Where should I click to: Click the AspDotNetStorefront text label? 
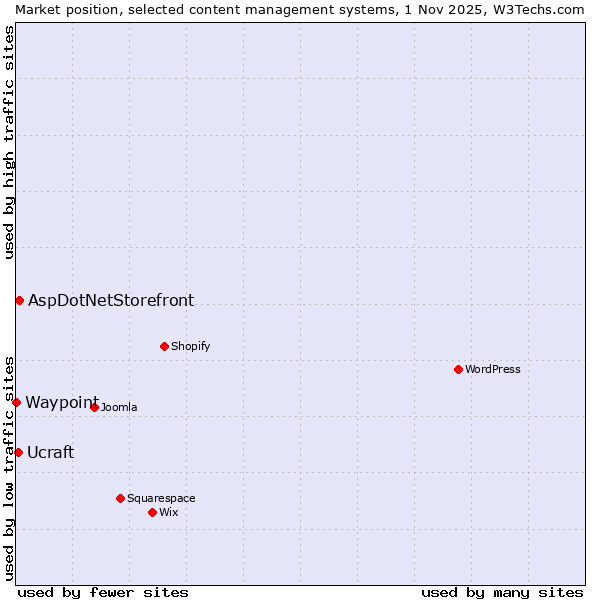(x=111, y=300)
